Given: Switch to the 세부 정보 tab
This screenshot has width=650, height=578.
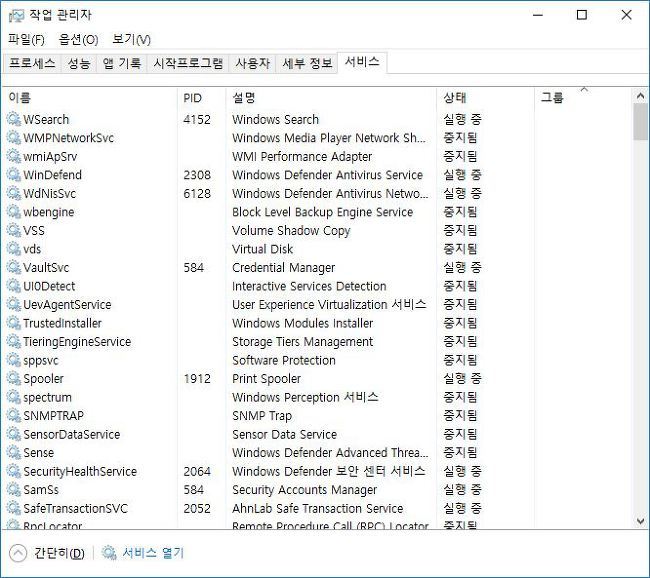Looking at the screenshot, I should pos(307,63).
